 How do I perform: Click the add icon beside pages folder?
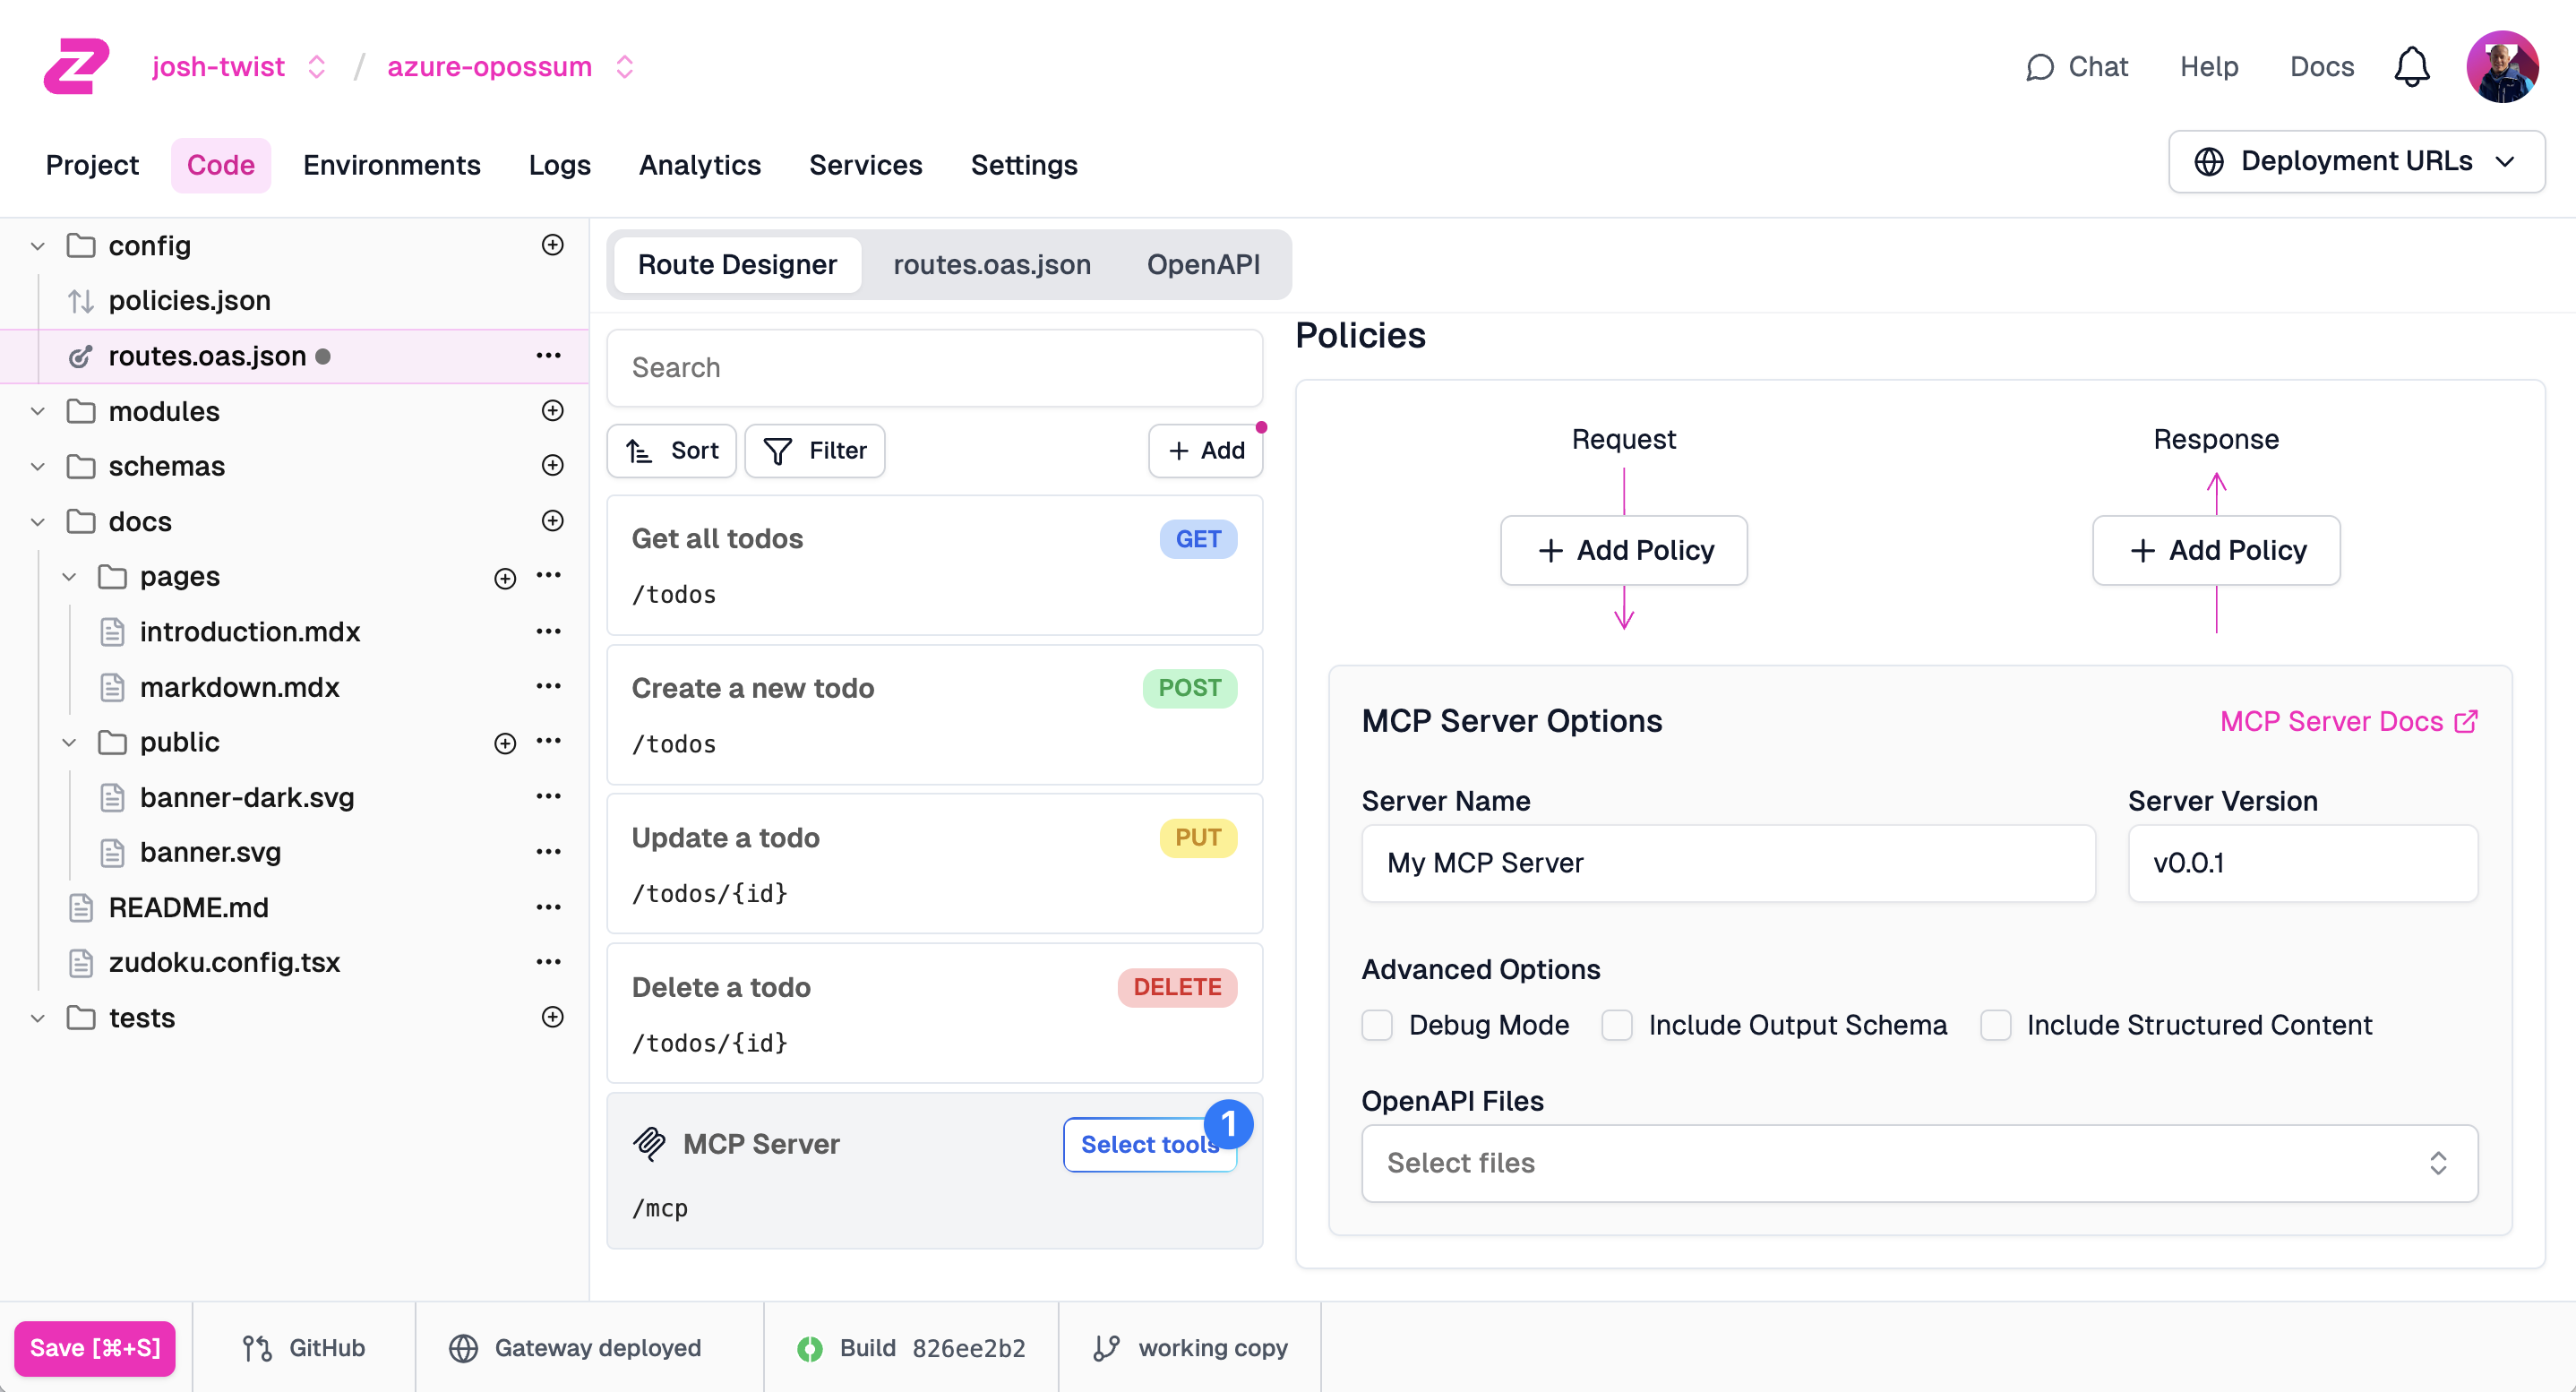tap(505, 577)
